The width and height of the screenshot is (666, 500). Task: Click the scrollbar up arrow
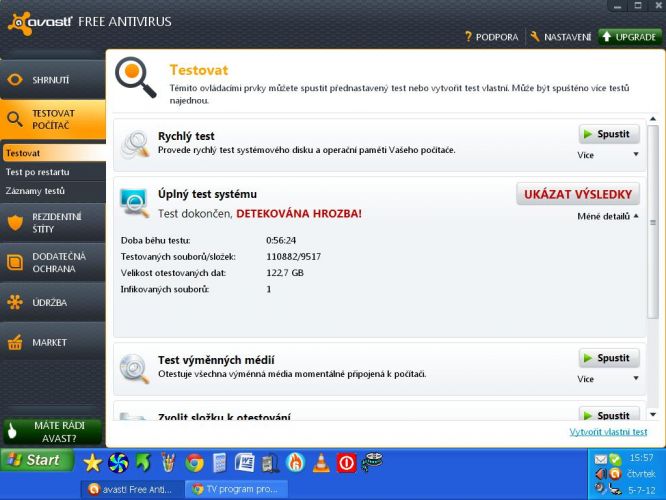click(x=653, y=119)
